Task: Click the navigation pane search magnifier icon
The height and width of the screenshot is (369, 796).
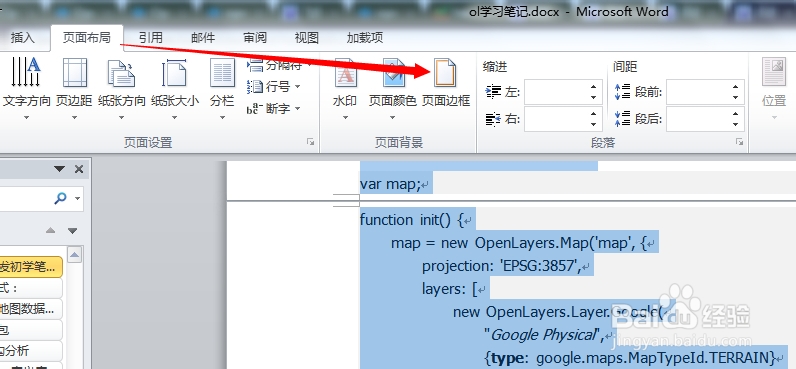Action: tap(60, 198)
